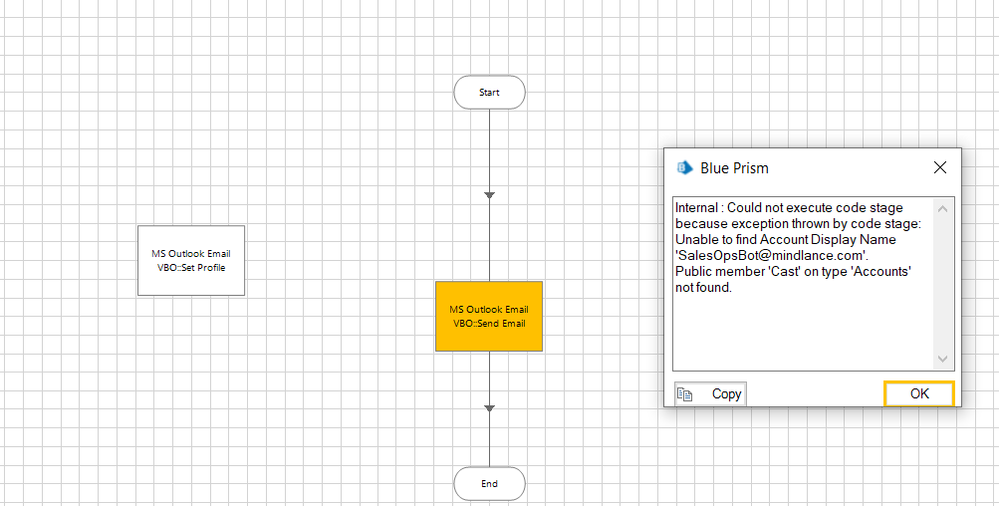Click the Blue Prism logo icon
The height and width of the screenshot is (506, 999).
tap(685, 168)
